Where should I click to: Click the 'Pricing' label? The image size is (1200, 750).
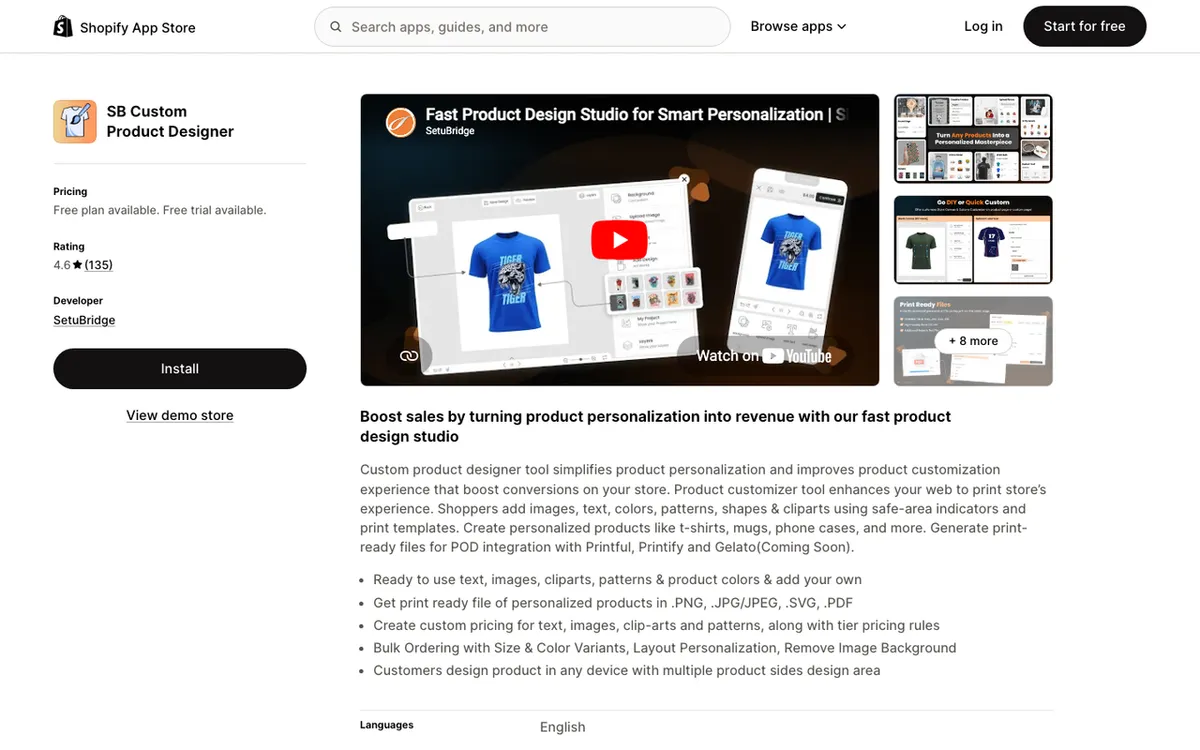[x=70, y=191]
